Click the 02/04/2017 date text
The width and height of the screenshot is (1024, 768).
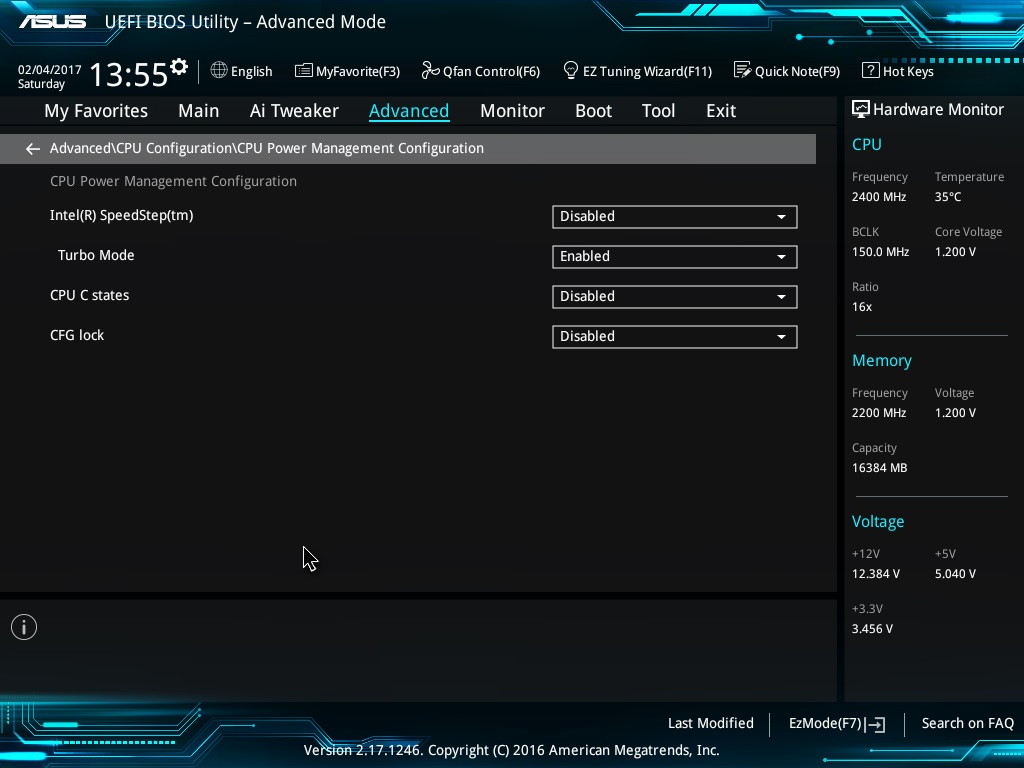50,70
